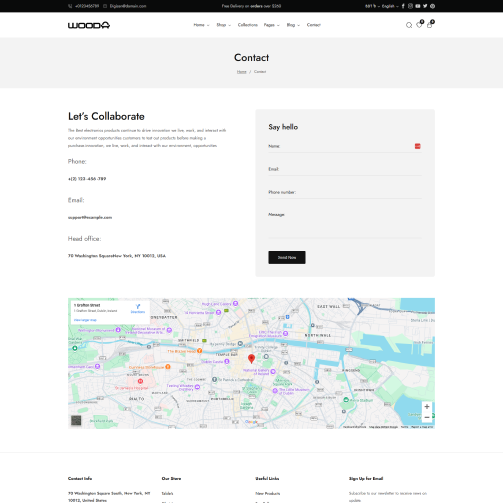Click the red location pin on map

coord(252,359)
